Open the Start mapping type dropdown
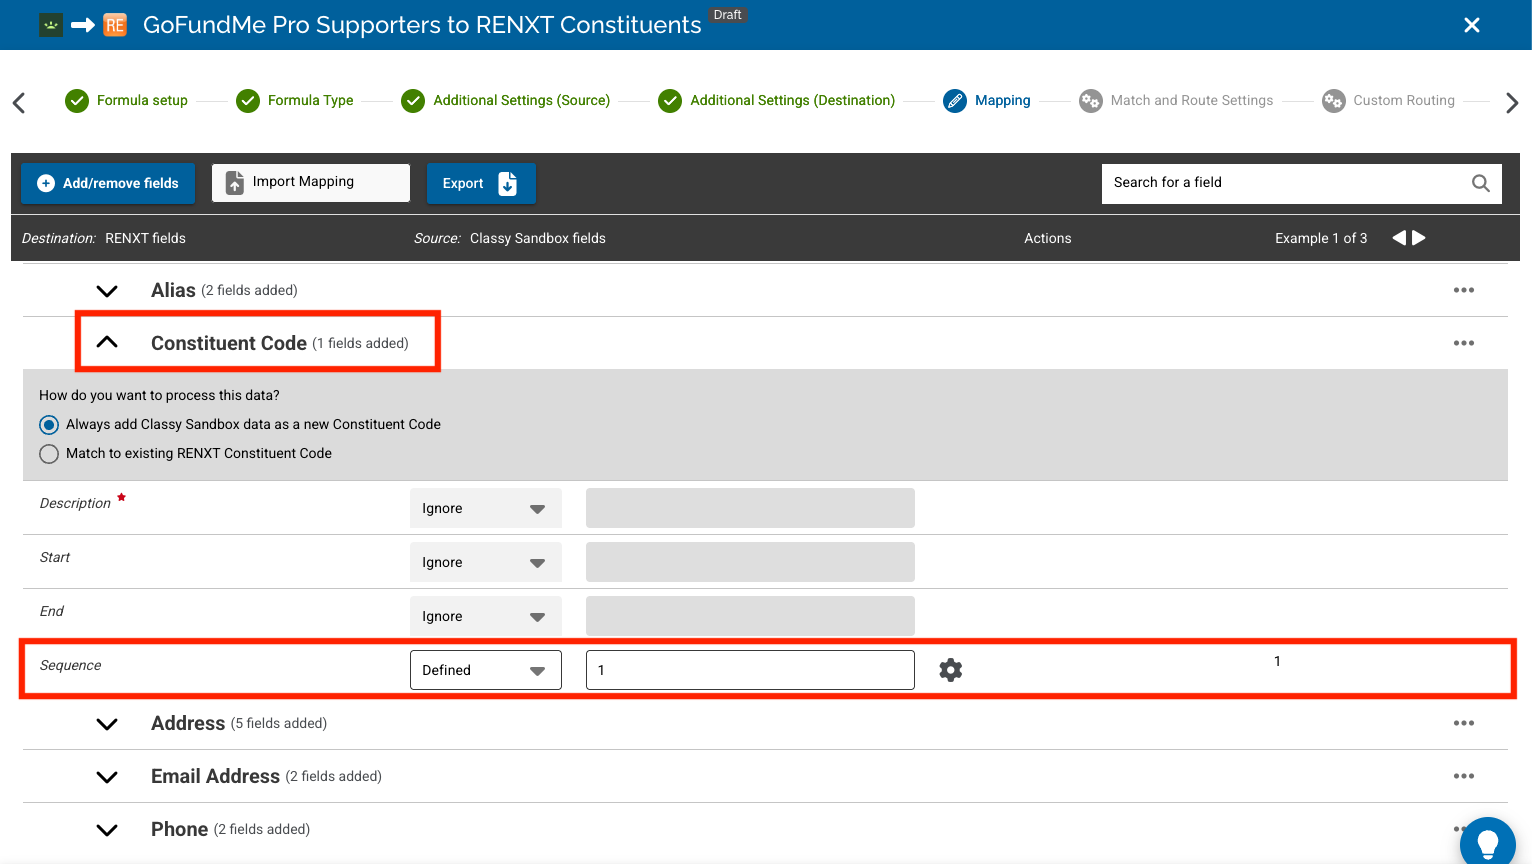1532x864 pixels. (x=486, y=562)
